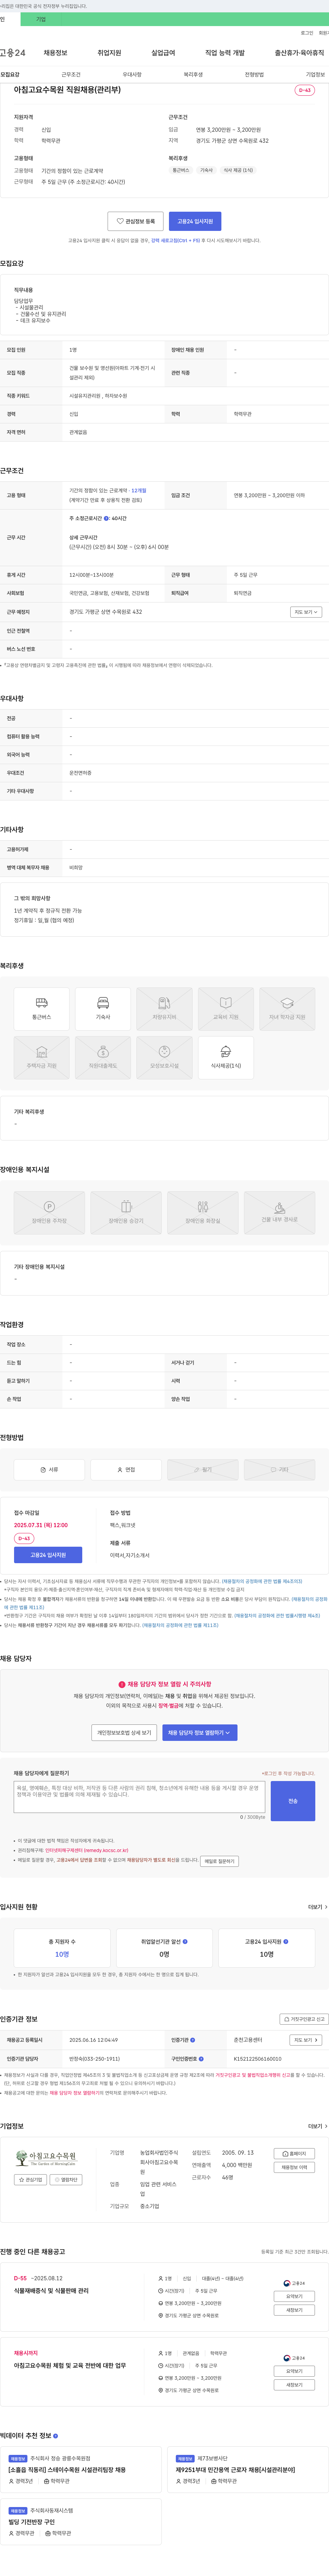Image resolution: width=329 pixels, height=2576 pixels.
Task: Click the 장애인용 화장실 icon
Action: point(203,1213)
